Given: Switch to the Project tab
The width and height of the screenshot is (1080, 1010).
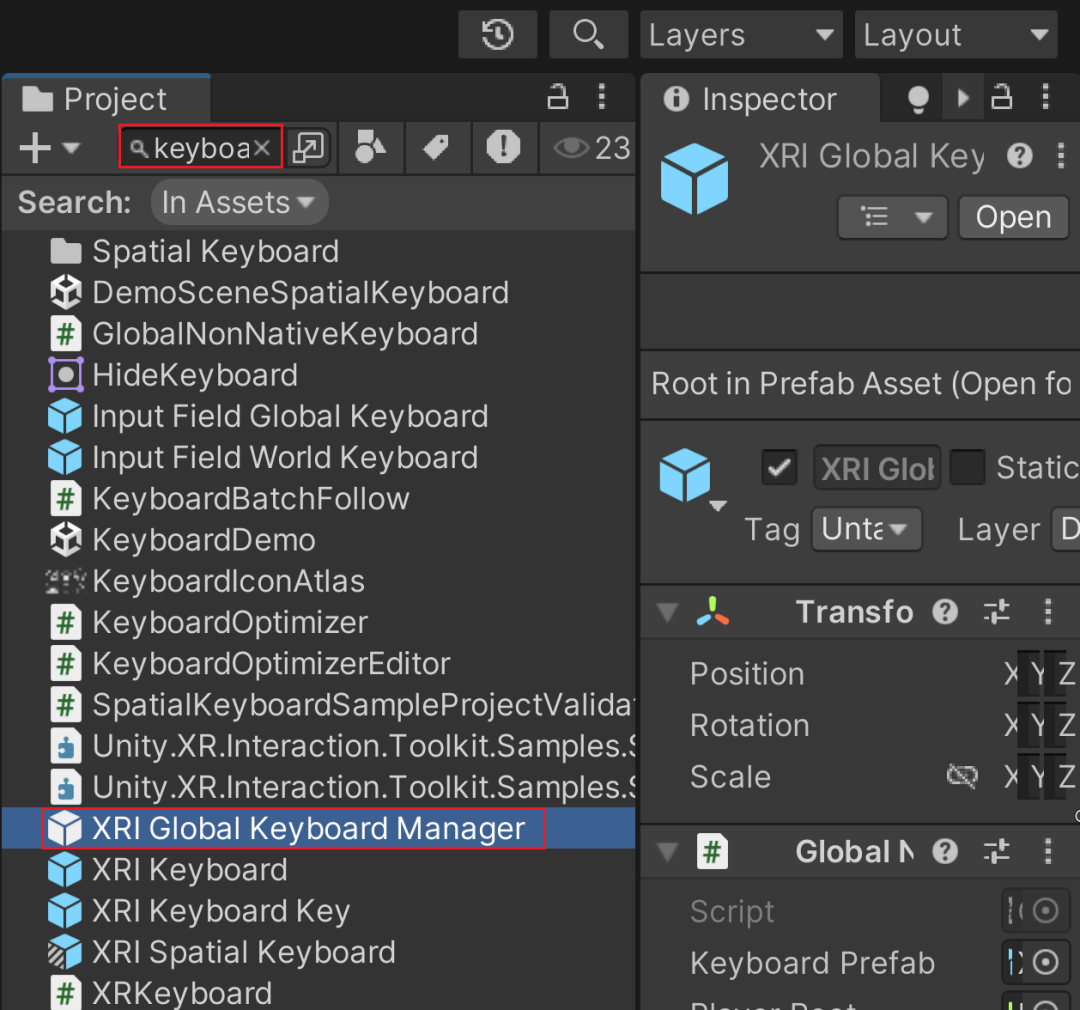Looking at the screenshot, I should 107,99.
